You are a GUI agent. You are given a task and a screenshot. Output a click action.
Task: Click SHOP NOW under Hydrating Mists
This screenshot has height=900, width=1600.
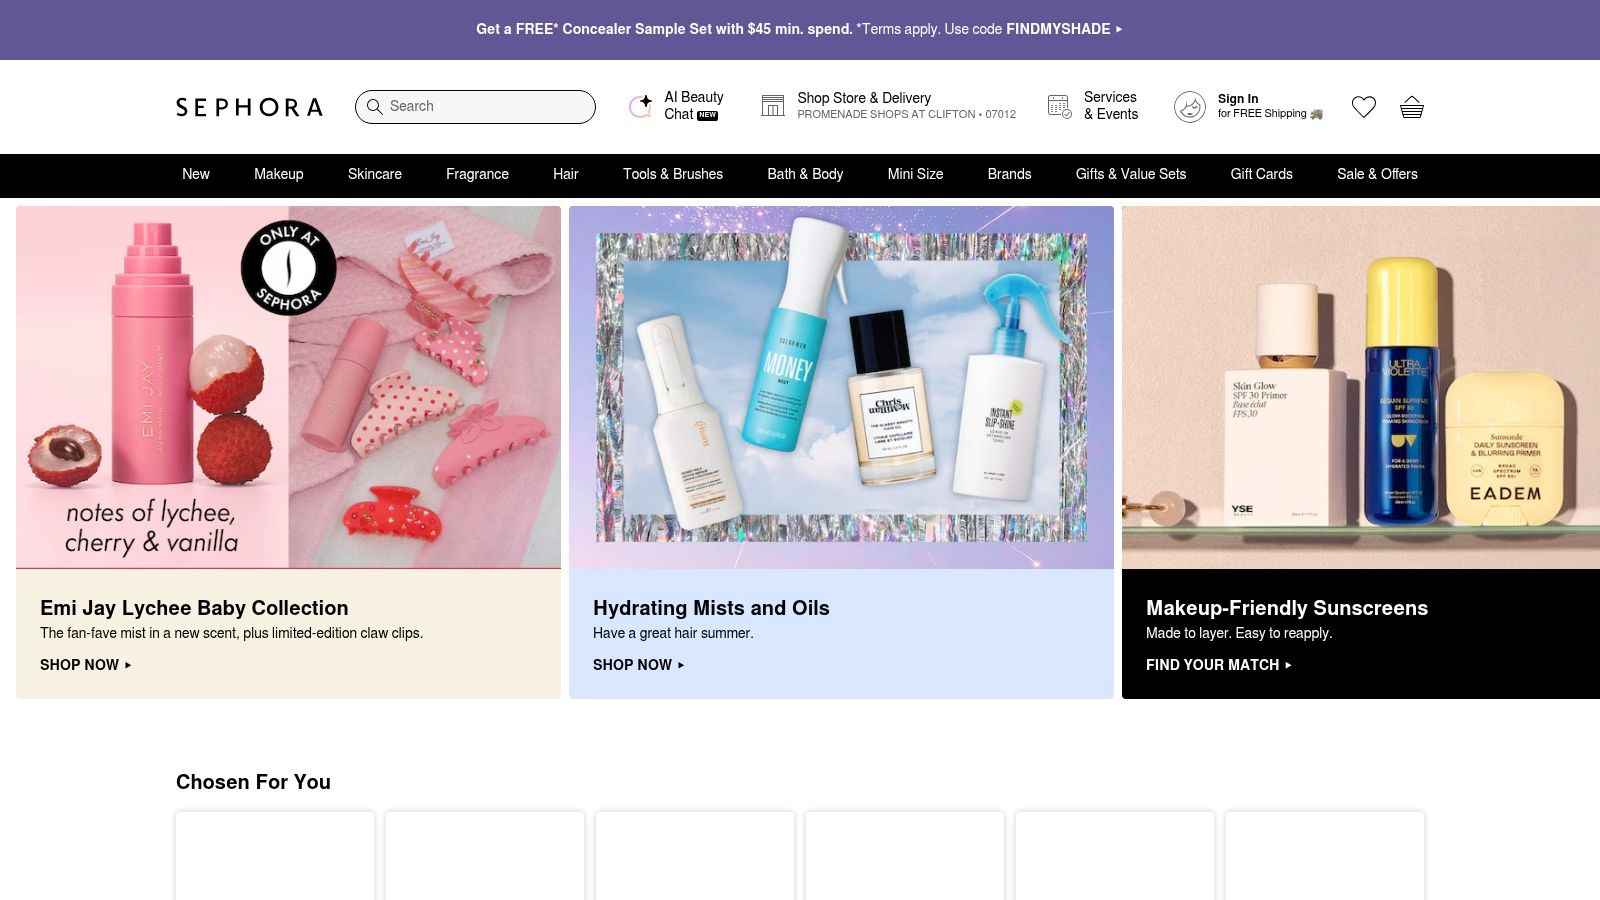[x=639, y=665]
